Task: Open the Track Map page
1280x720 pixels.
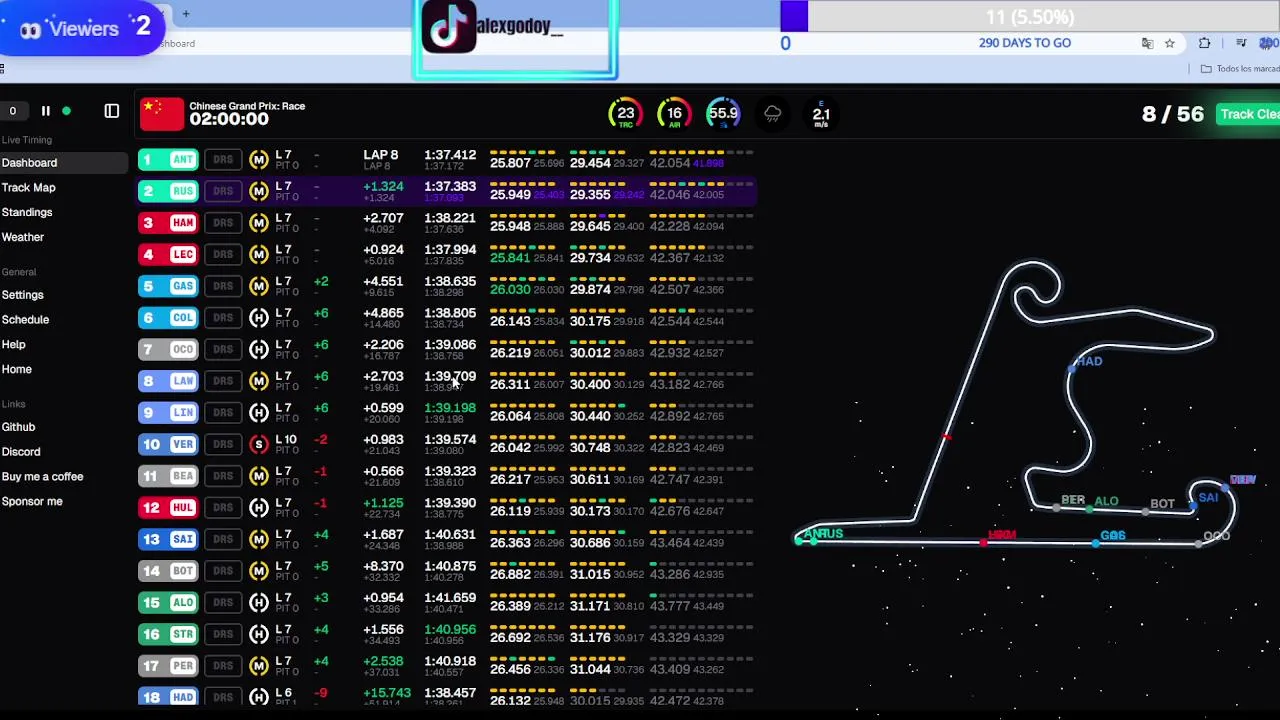Action: (28, 188)
